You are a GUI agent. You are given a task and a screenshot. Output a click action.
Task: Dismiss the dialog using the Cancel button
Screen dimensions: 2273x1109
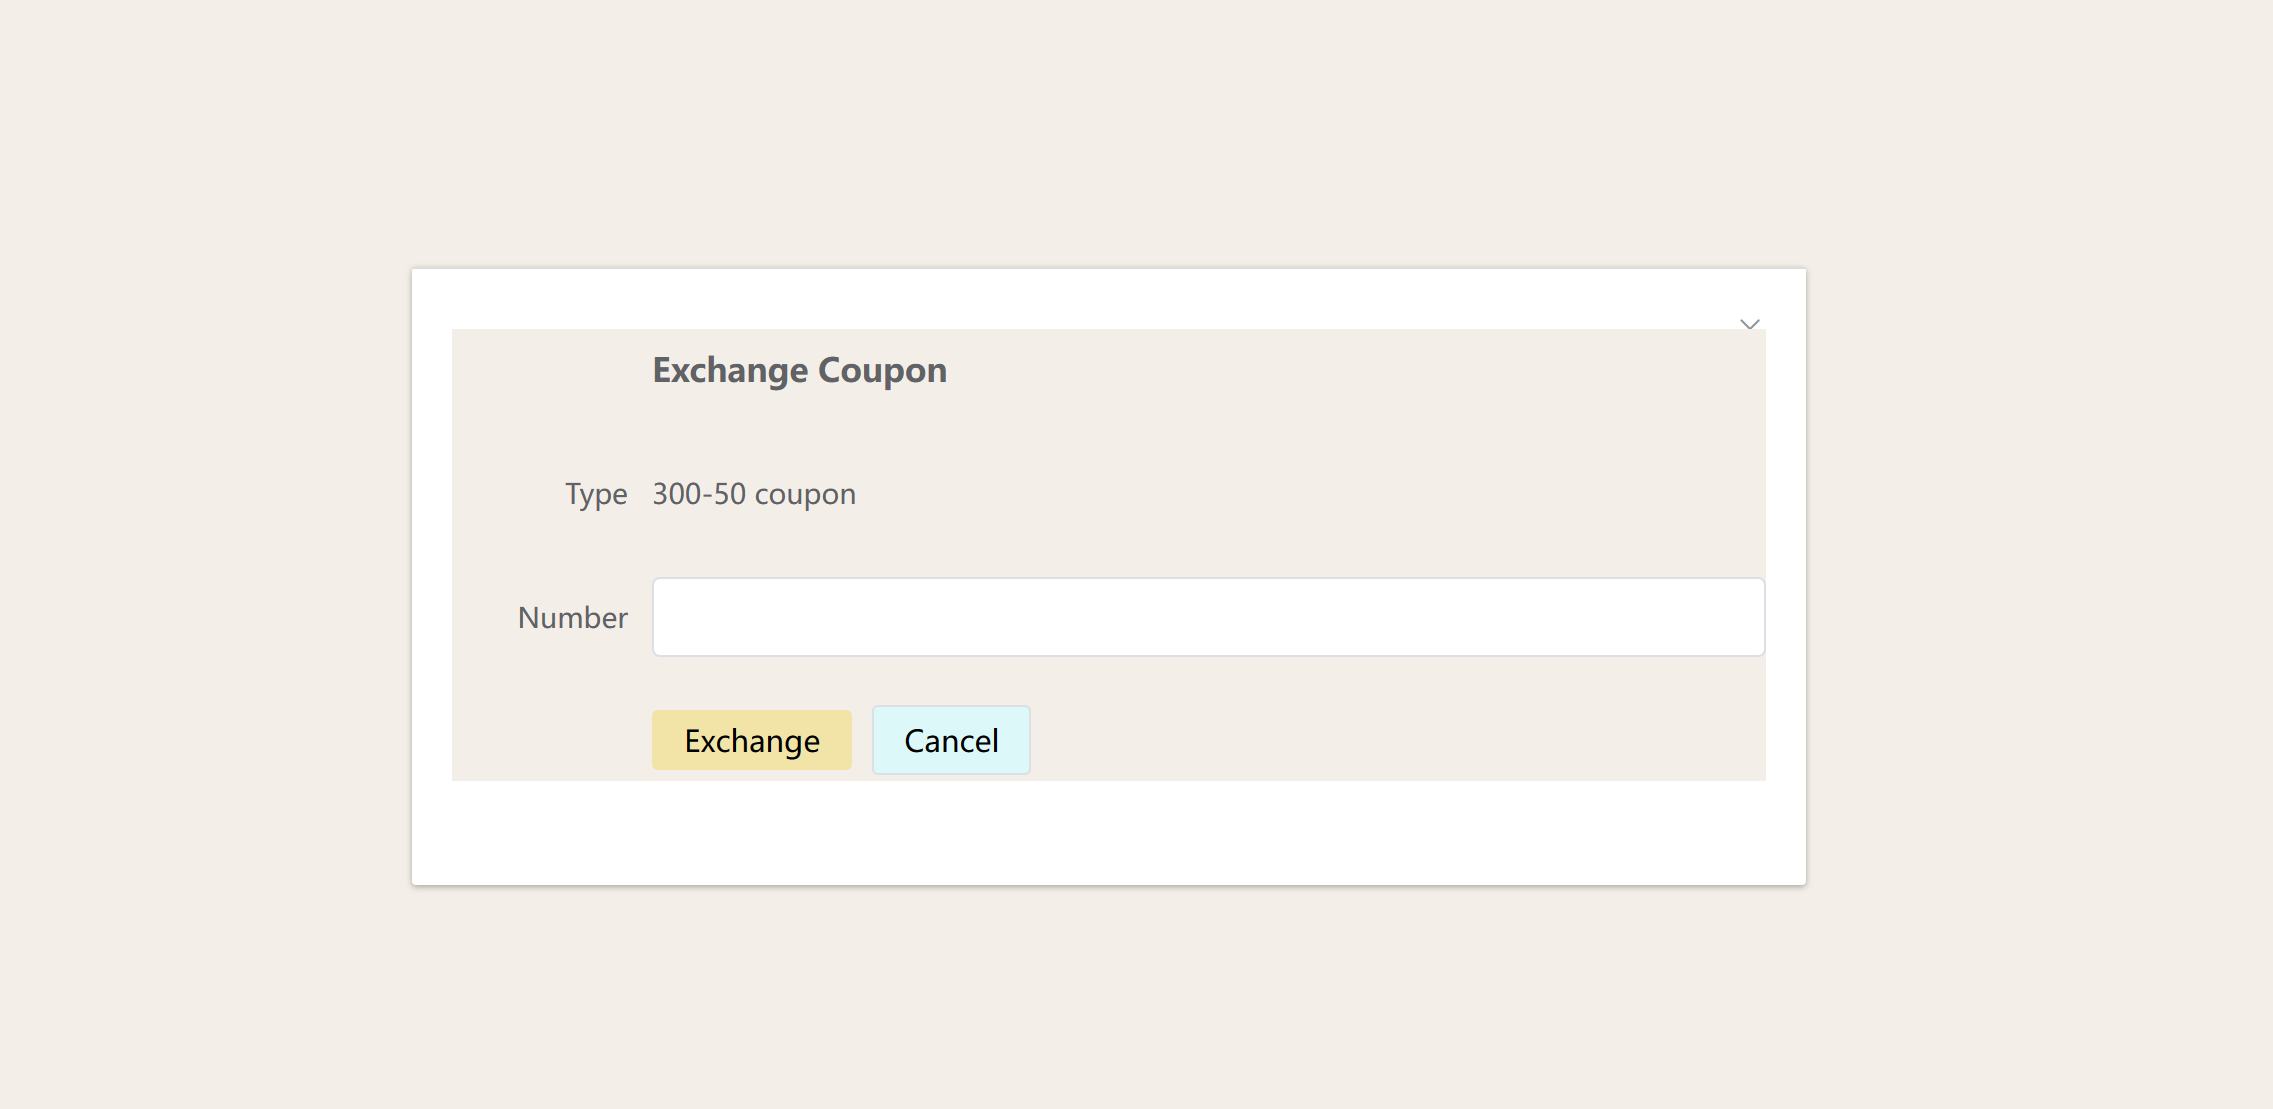coord(951,740)
